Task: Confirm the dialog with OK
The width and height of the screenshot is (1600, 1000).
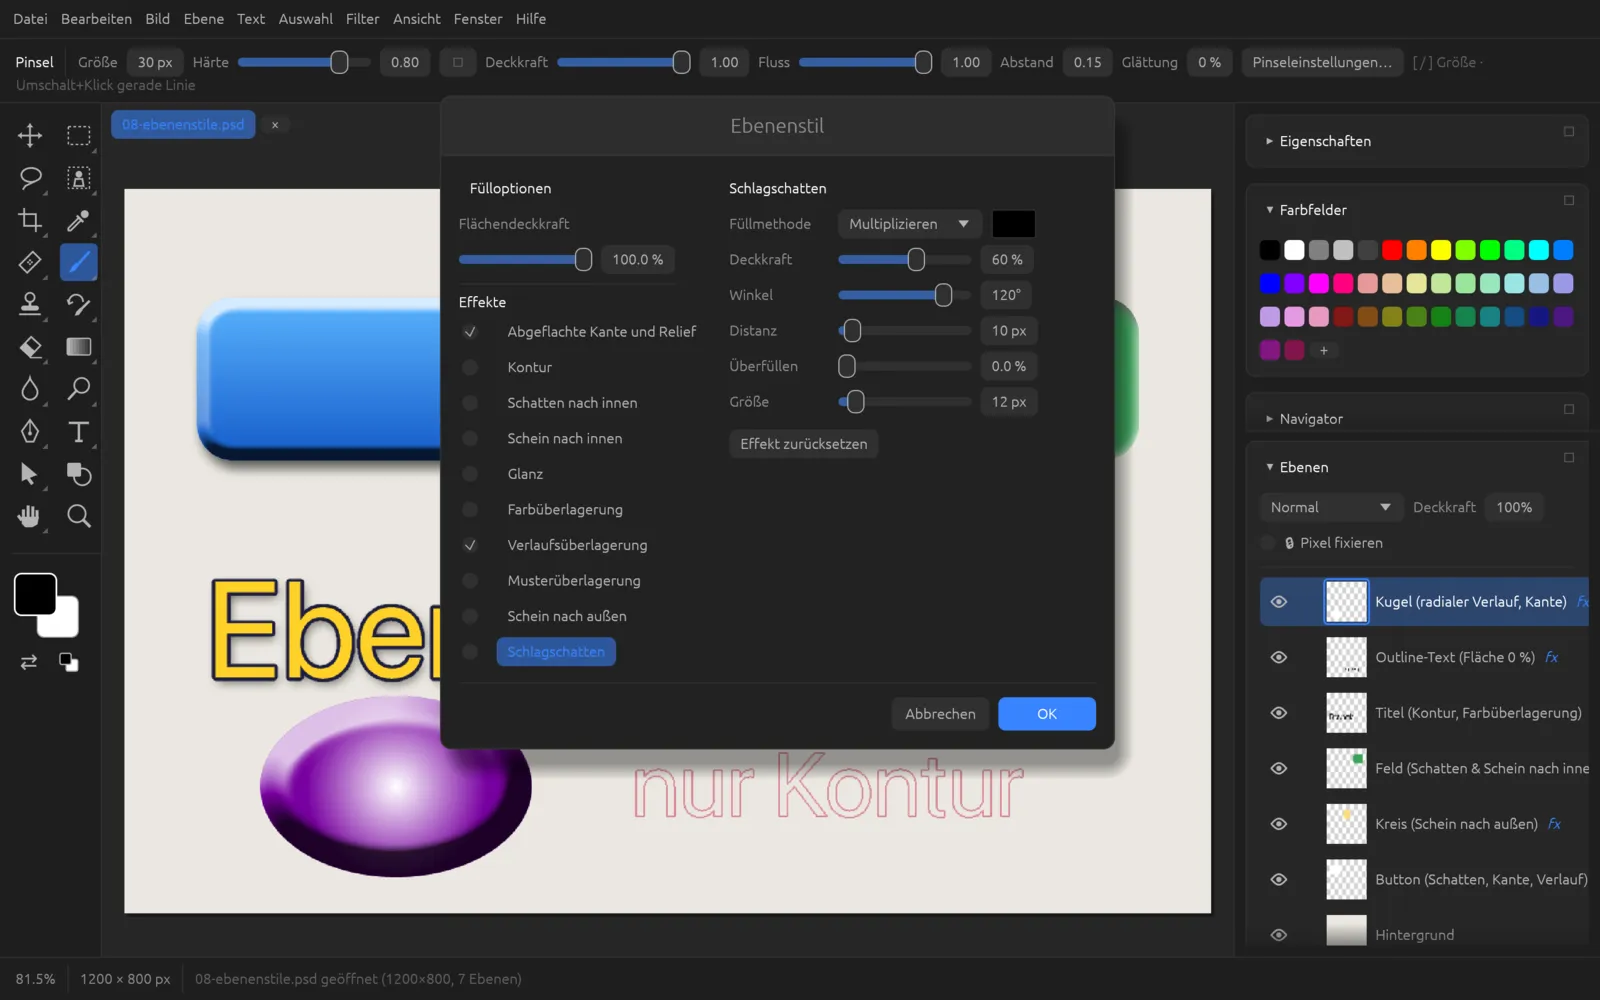Action: coord(1047,714)
